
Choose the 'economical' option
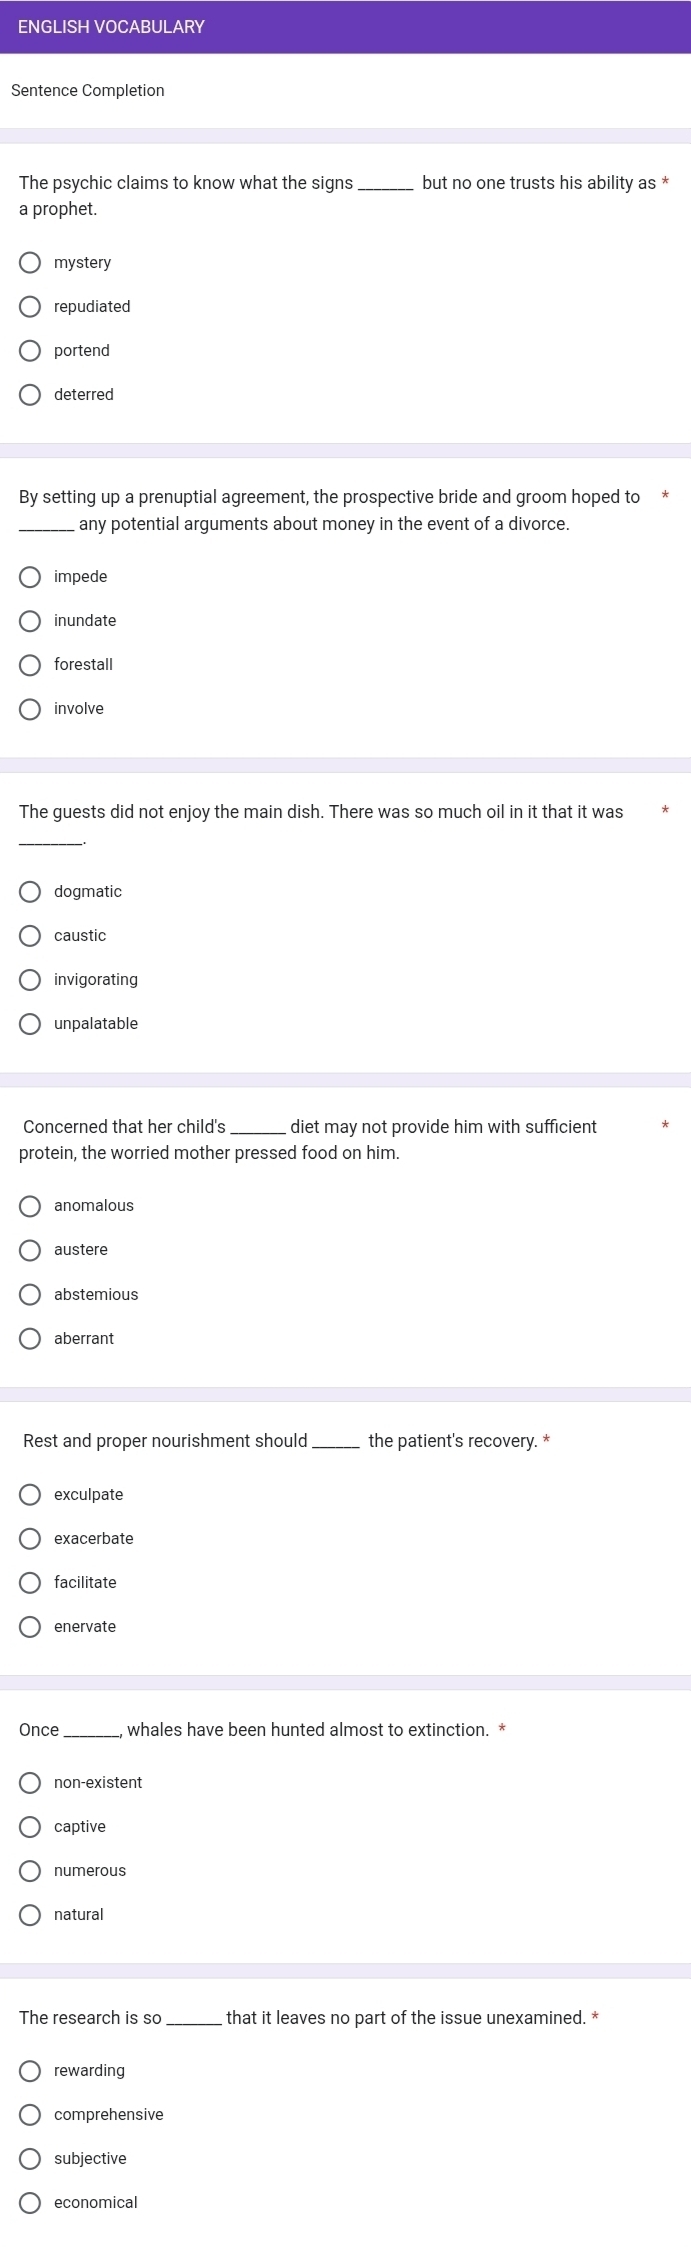click(31, 2203)
